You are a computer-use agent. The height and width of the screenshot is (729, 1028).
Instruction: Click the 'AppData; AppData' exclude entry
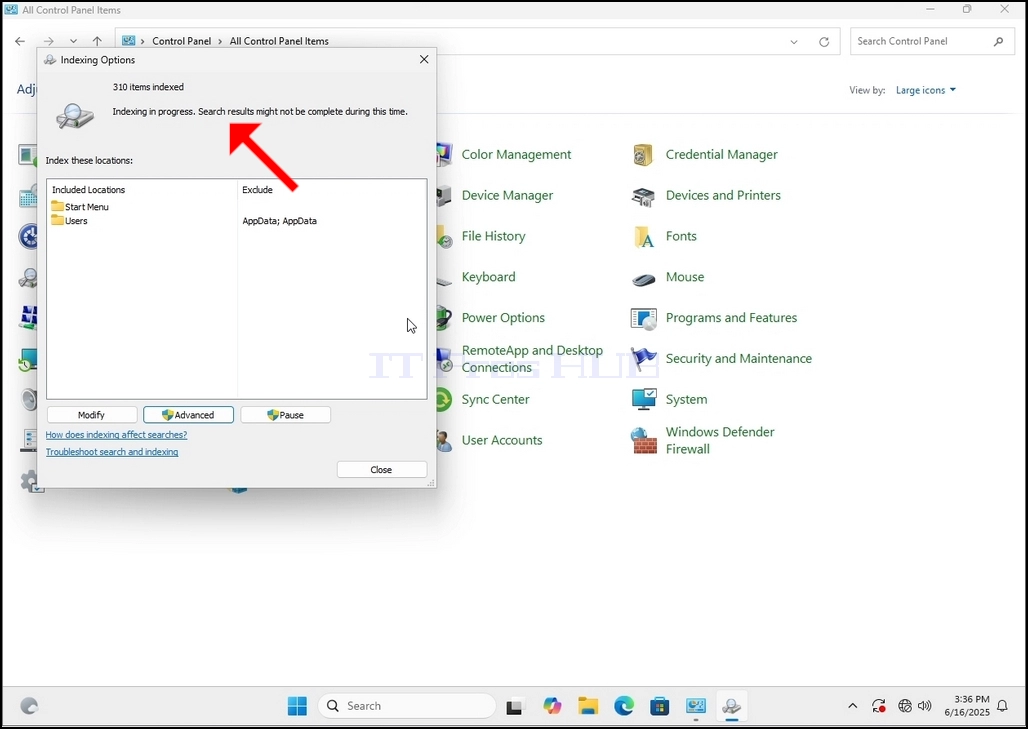click(x=279, y=221)
